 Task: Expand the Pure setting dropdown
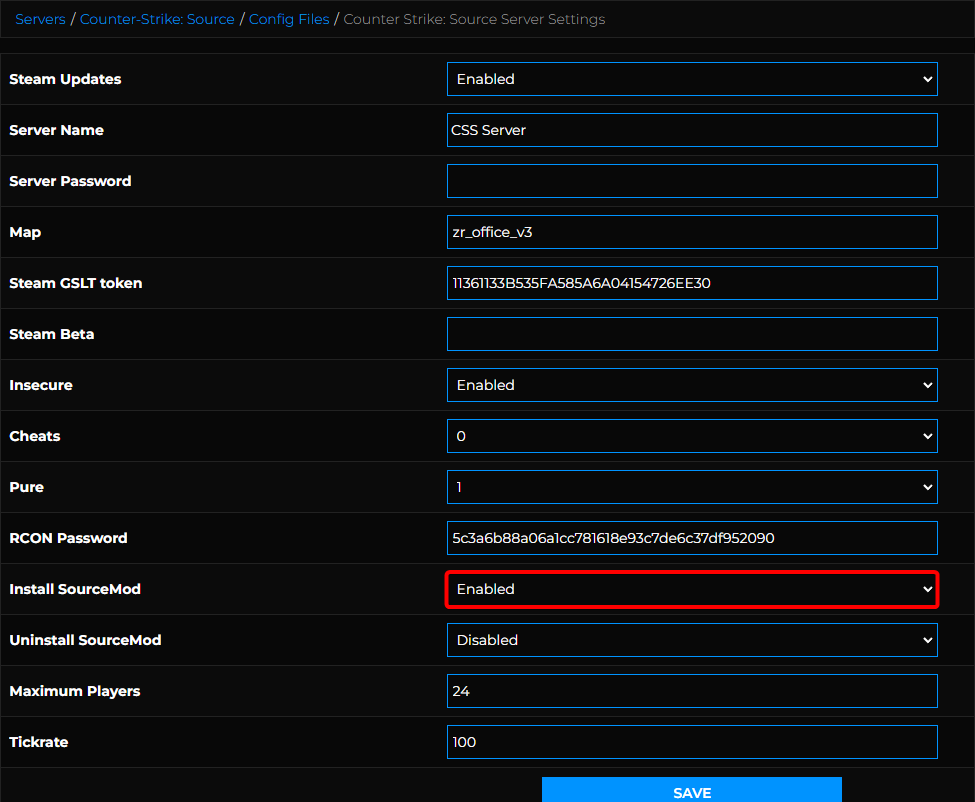click(x=691, y=487)
